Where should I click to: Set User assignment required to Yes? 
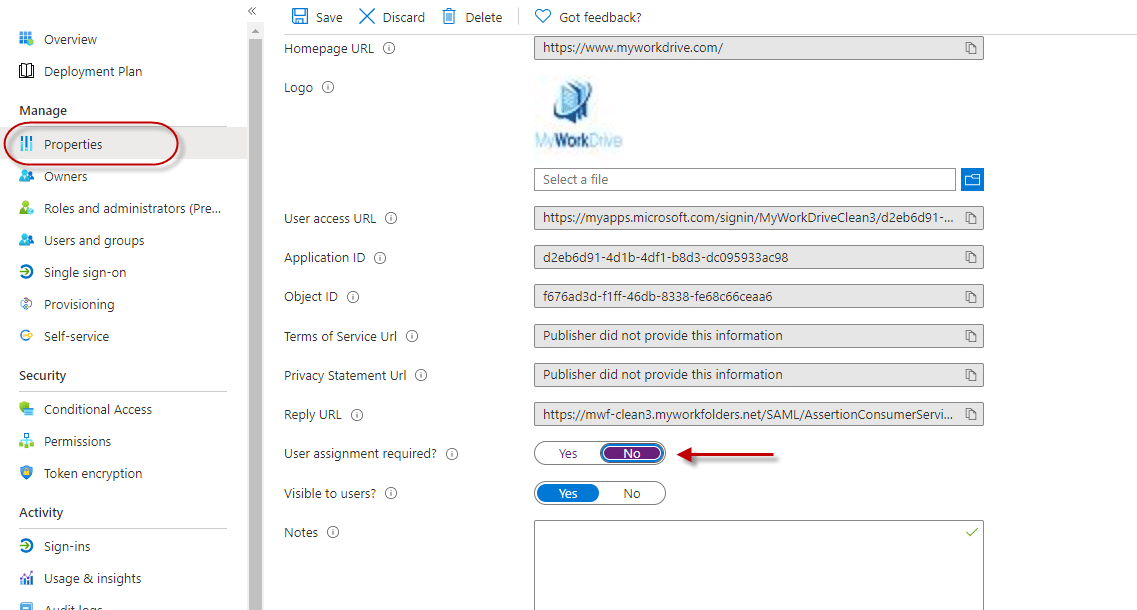coord(568,454)
